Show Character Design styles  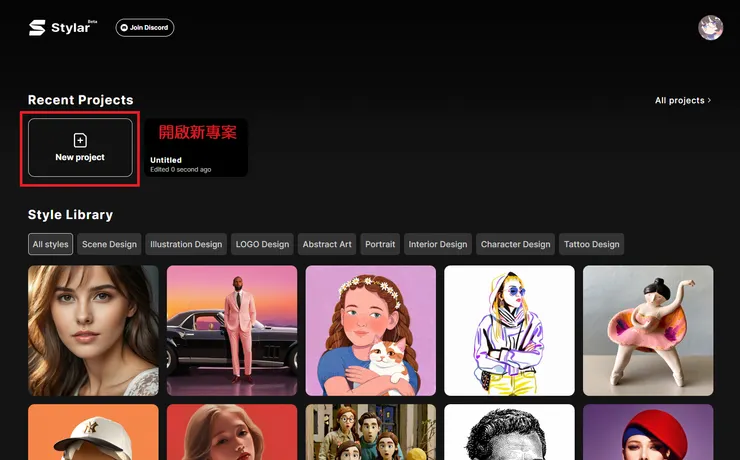(515, 244)
